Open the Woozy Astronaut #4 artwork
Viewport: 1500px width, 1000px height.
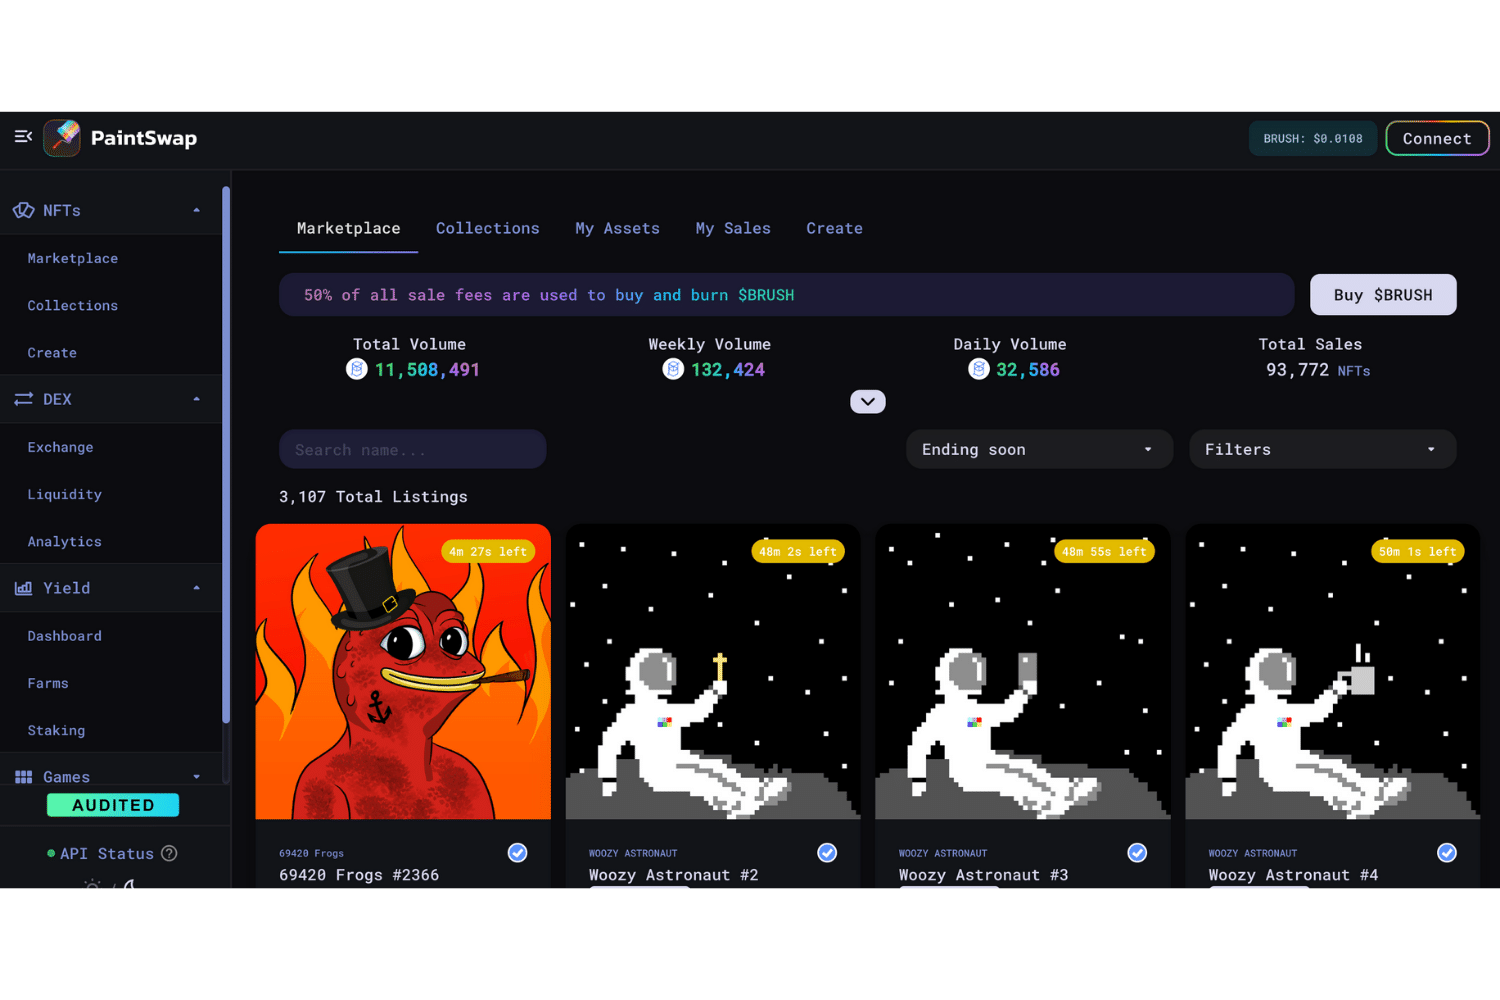[1333, 671]
